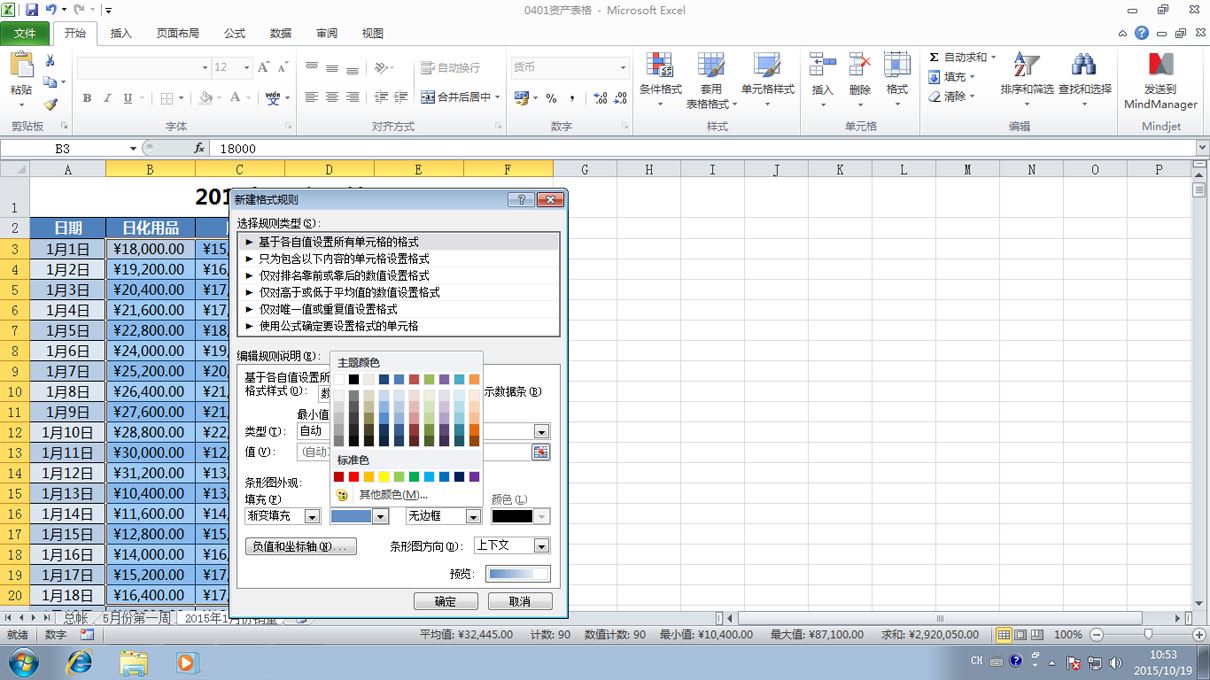Click the 负值和坐标轴 button
The height and width of the screenshot is (680, 1210).
301,547
